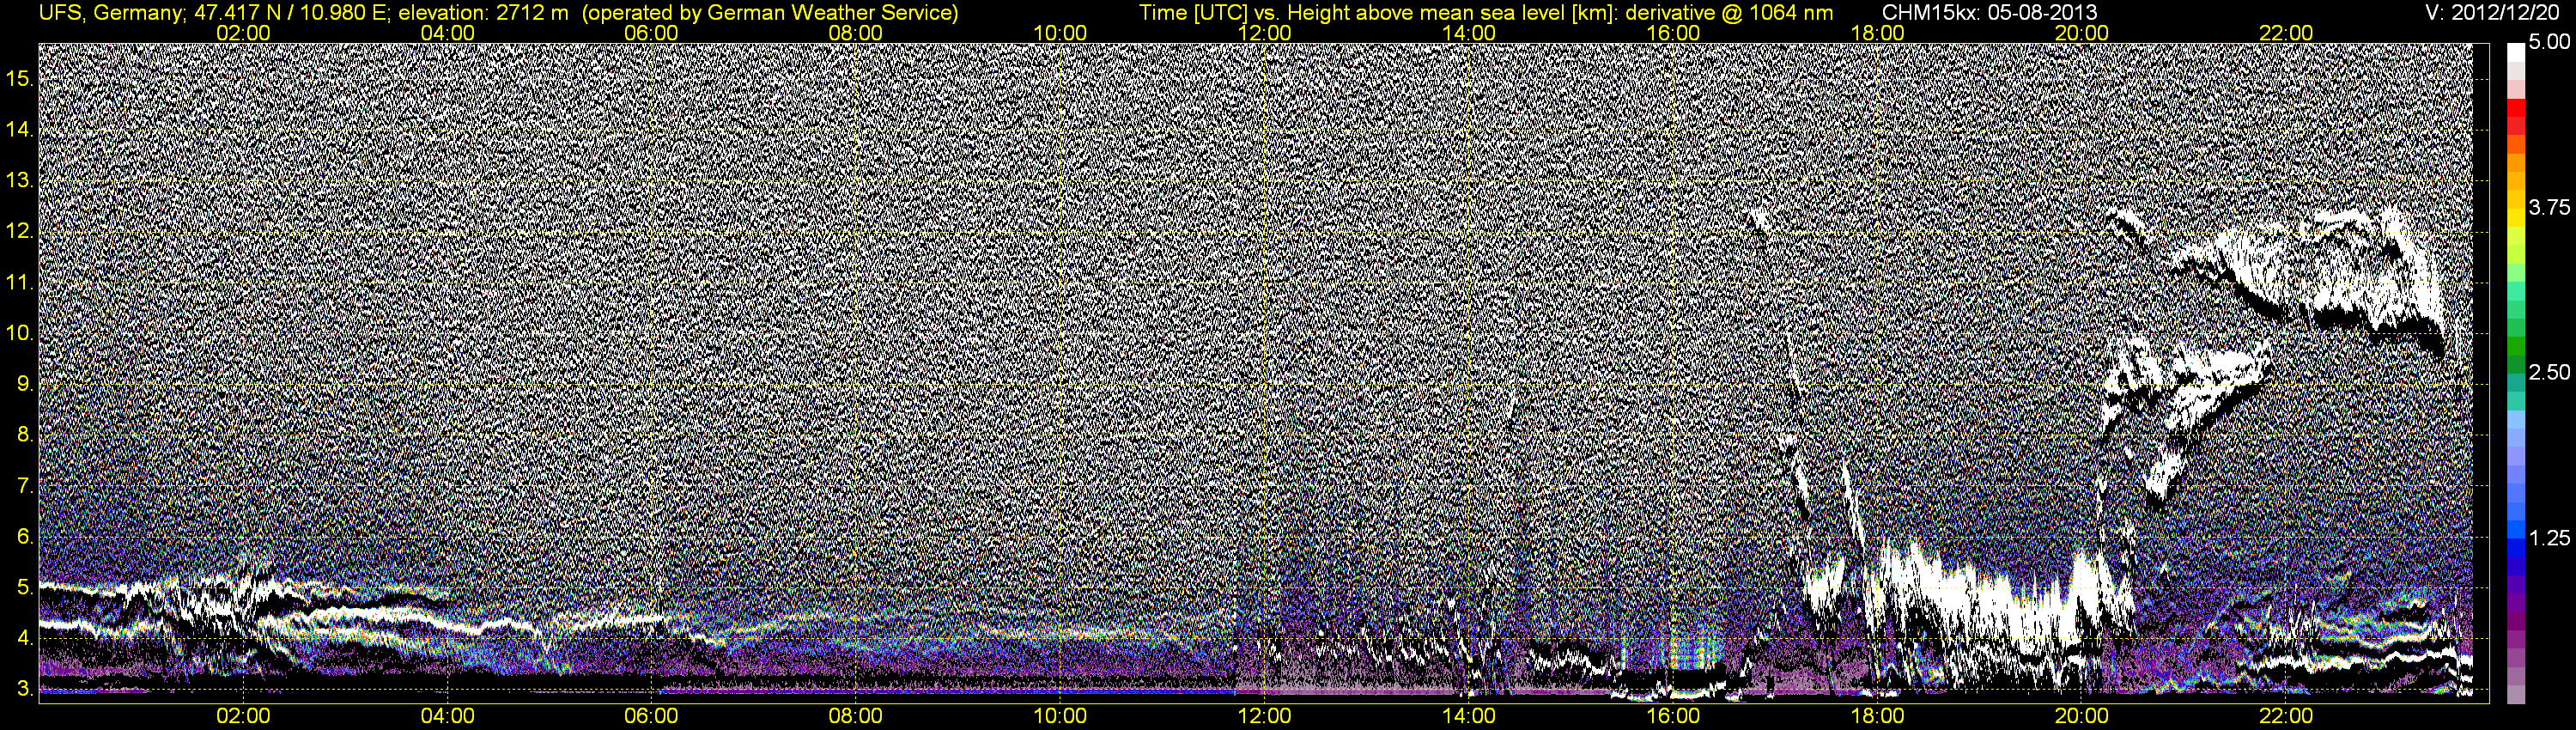Click the 02:00 label on the top time axis
The height and width of the screenshot is (730, 2576).
pos(243,33)
